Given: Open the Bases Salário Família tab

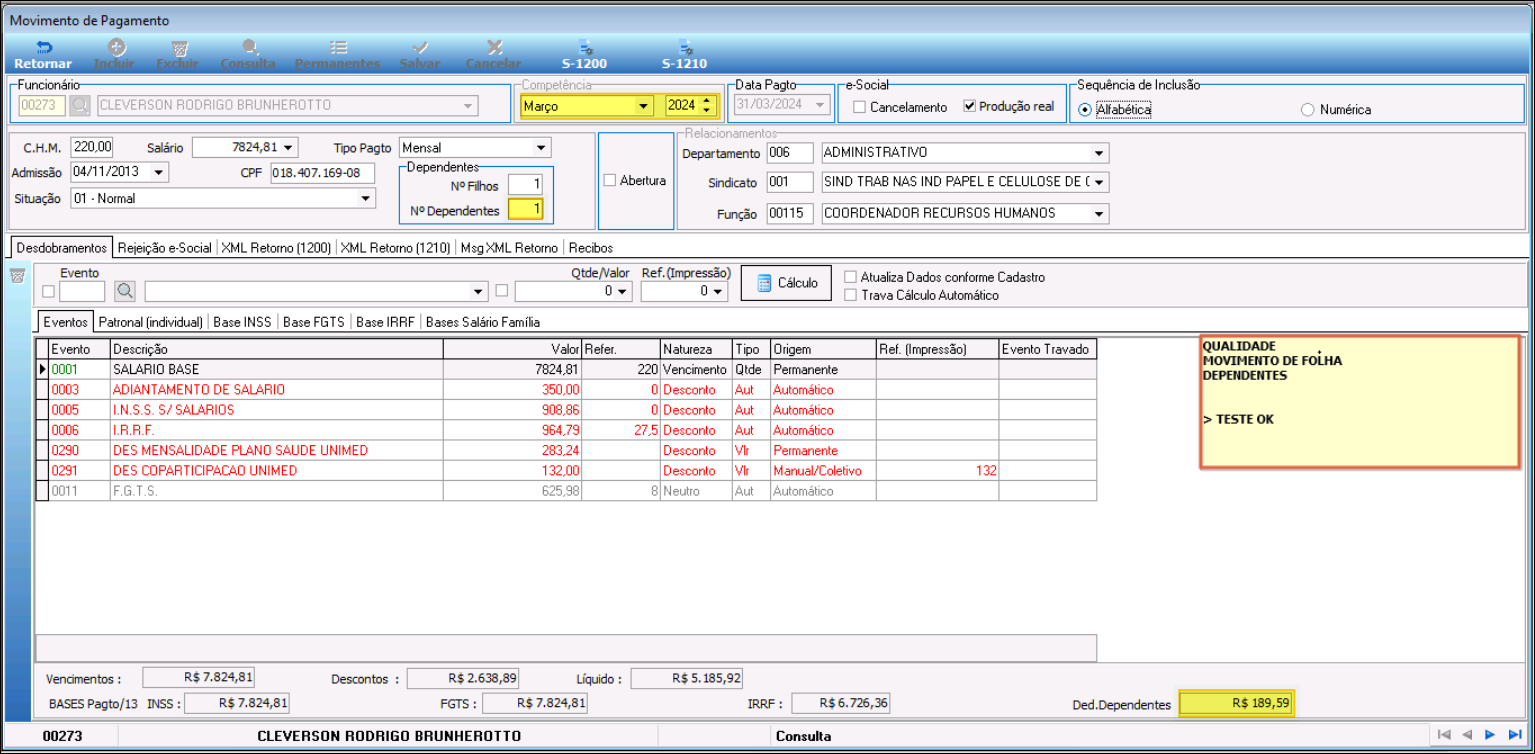Looking at the screenshot, I should 483,322.
